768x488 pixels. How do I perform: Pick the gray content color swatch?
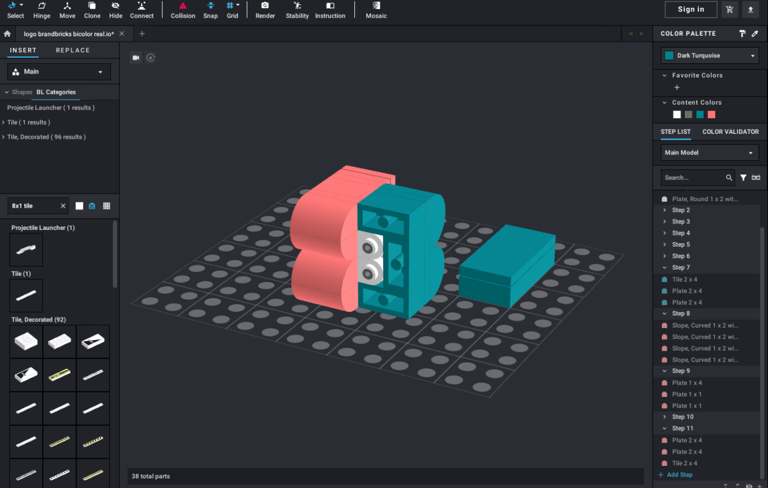689,115
